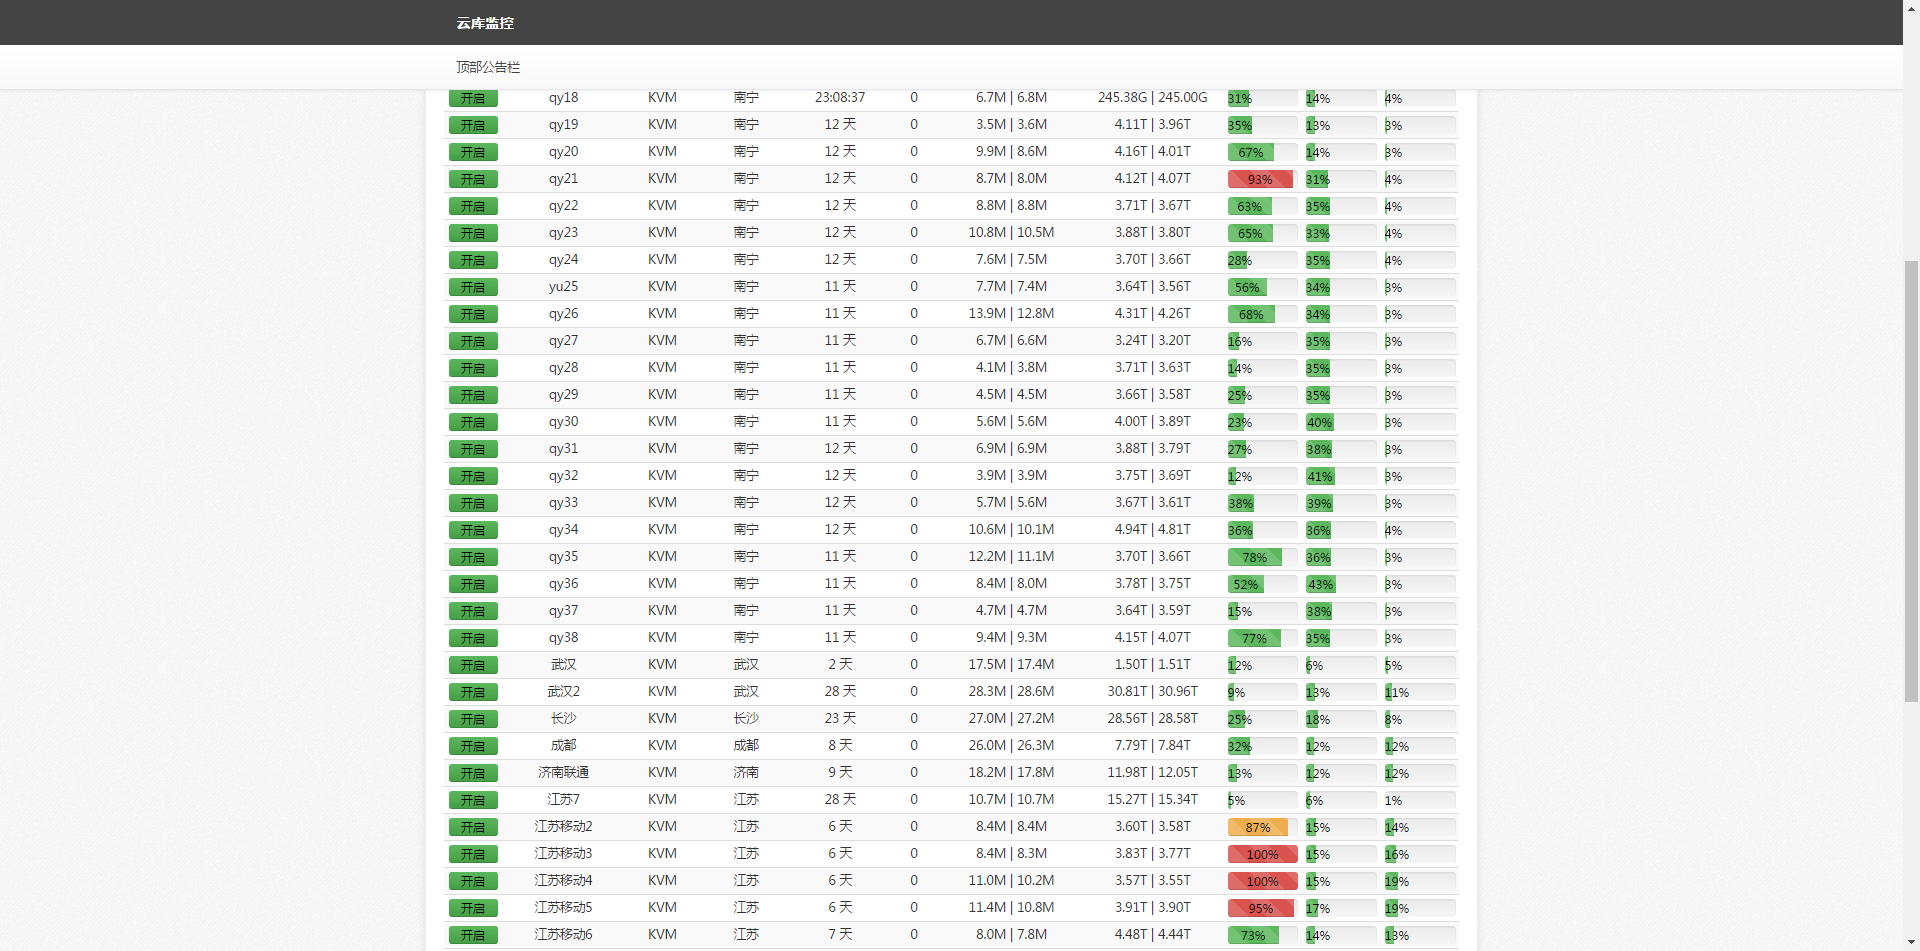Viewport: 1920px width, 951px height.
Task: Click the 8 天 uptime in 成都 row
Action: pos(840,745)
